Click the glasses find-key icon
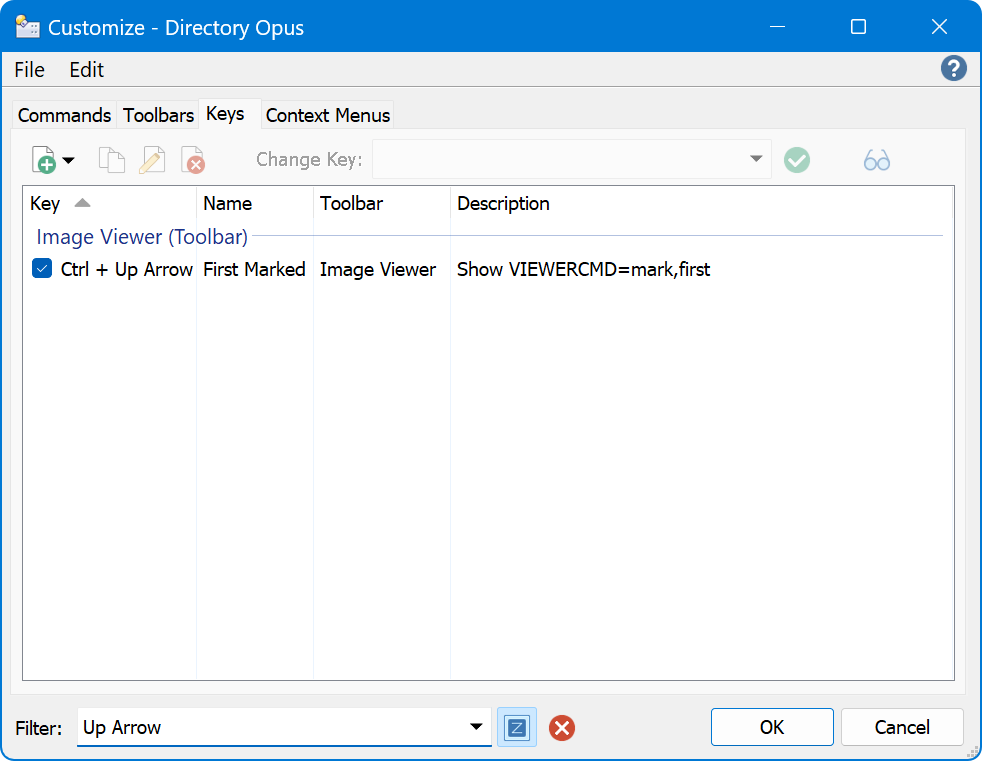This screenshot has height=761, width=982. (x=876, y=160)
